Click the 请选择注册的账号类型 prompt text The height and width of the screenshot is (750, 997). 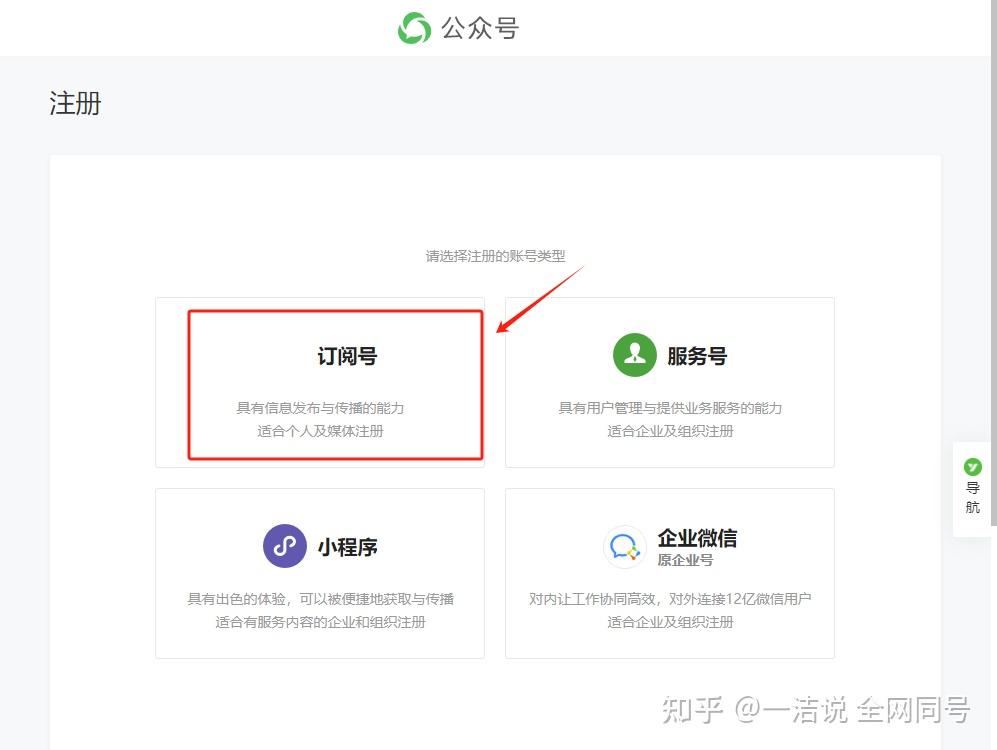[495, 256]
